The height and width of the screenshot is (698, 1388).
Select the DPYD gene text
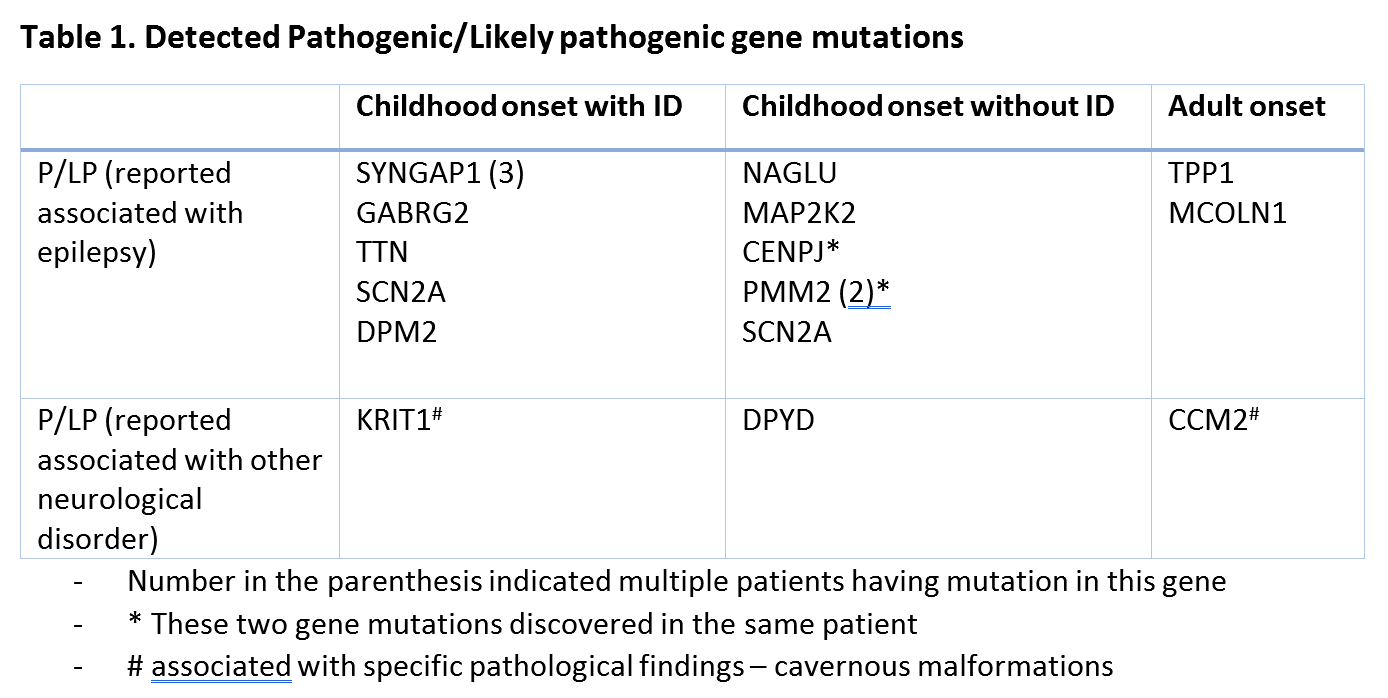778,420
